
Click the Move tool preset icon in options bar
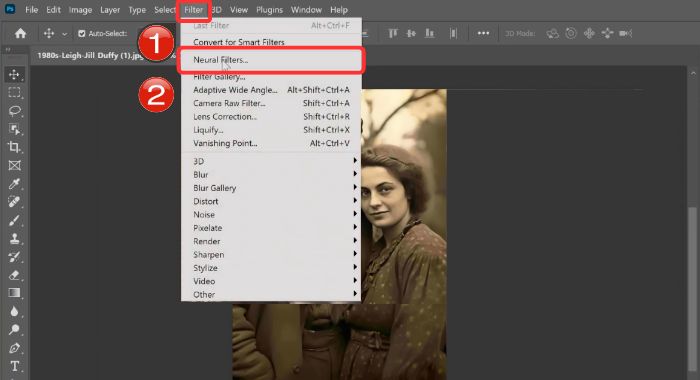click(x=49, y=33)
